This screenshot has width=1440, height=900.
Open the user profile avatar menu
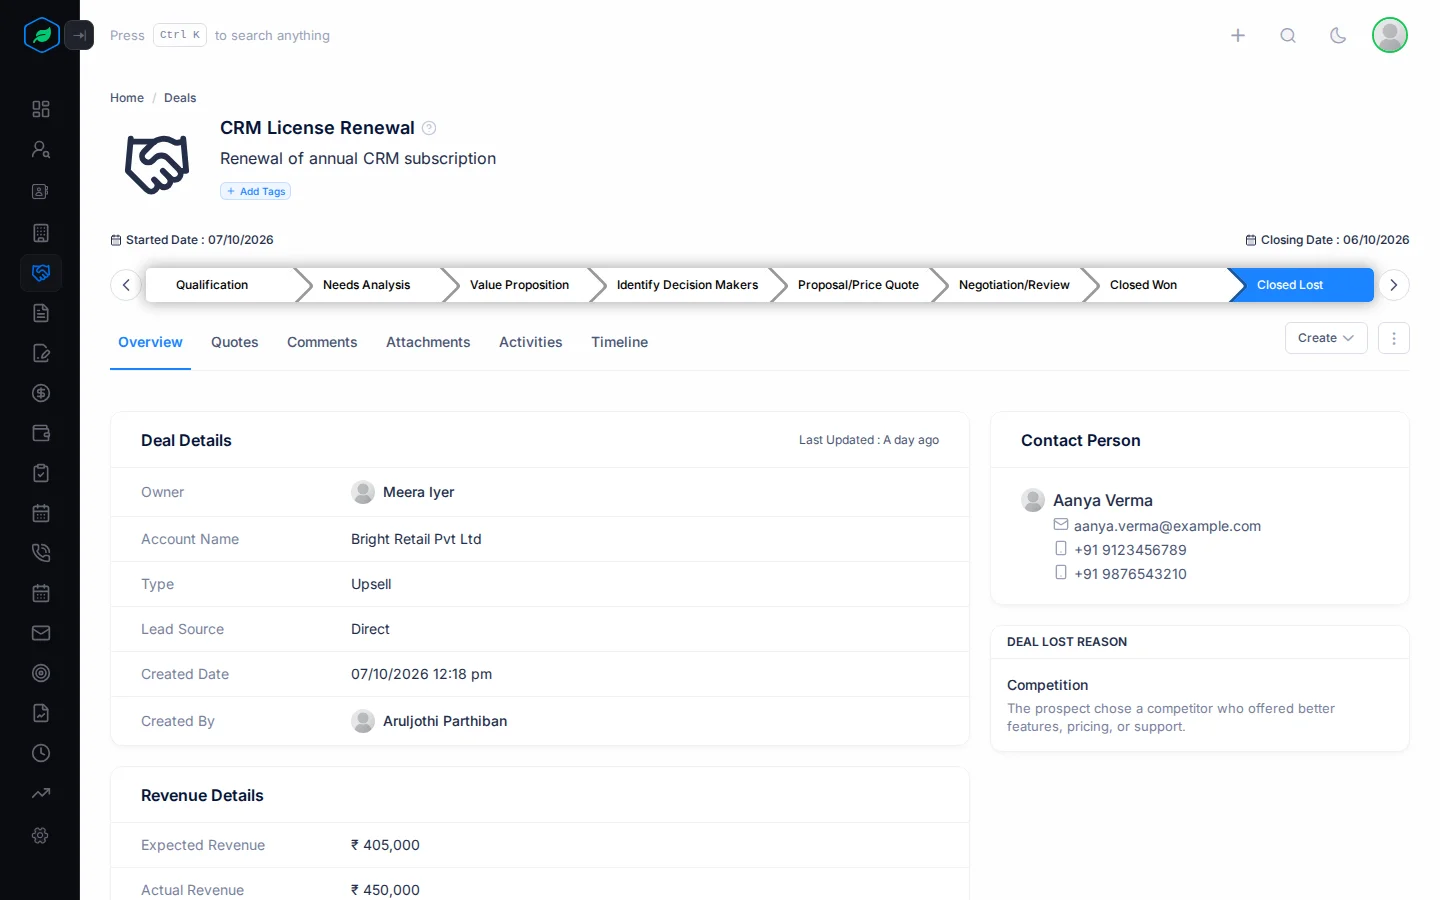(x=1390, y=35)
